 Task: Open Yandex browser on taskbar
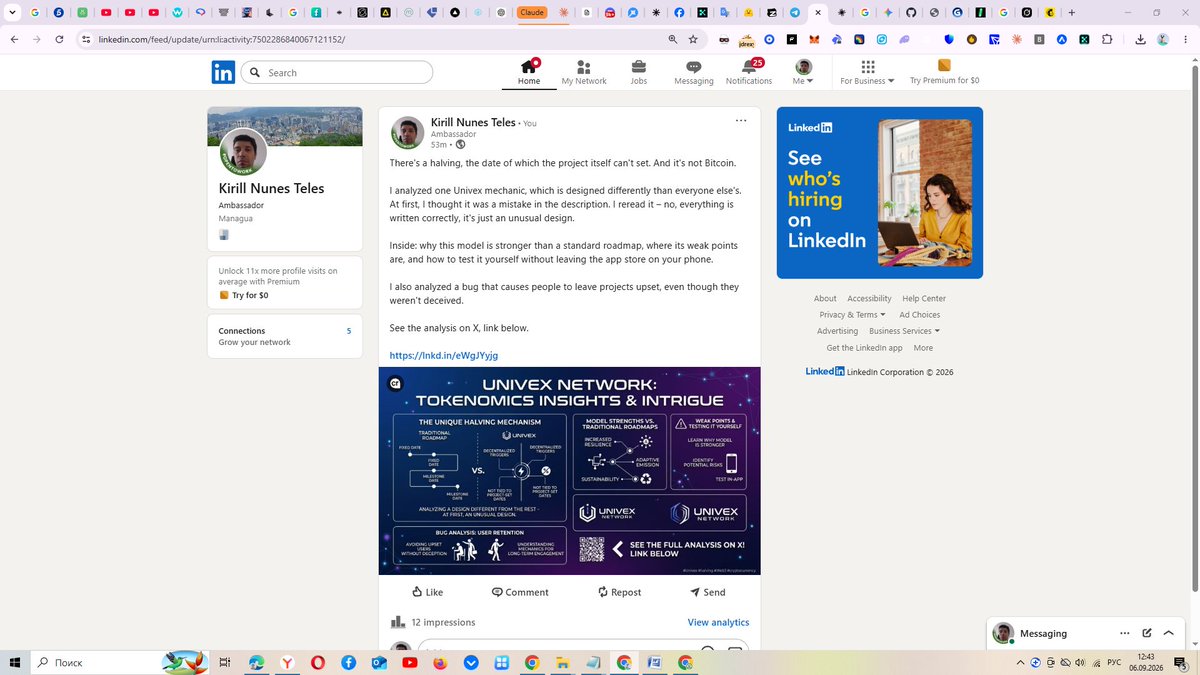point(287,662)
